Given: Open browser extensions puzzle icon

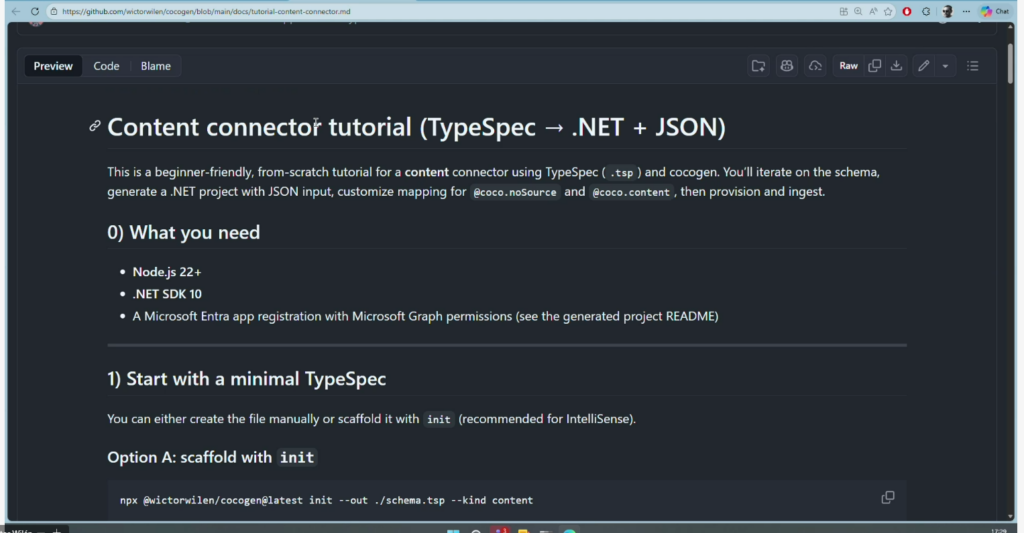Looking at the screenshot, I should (x=925, y=11).
